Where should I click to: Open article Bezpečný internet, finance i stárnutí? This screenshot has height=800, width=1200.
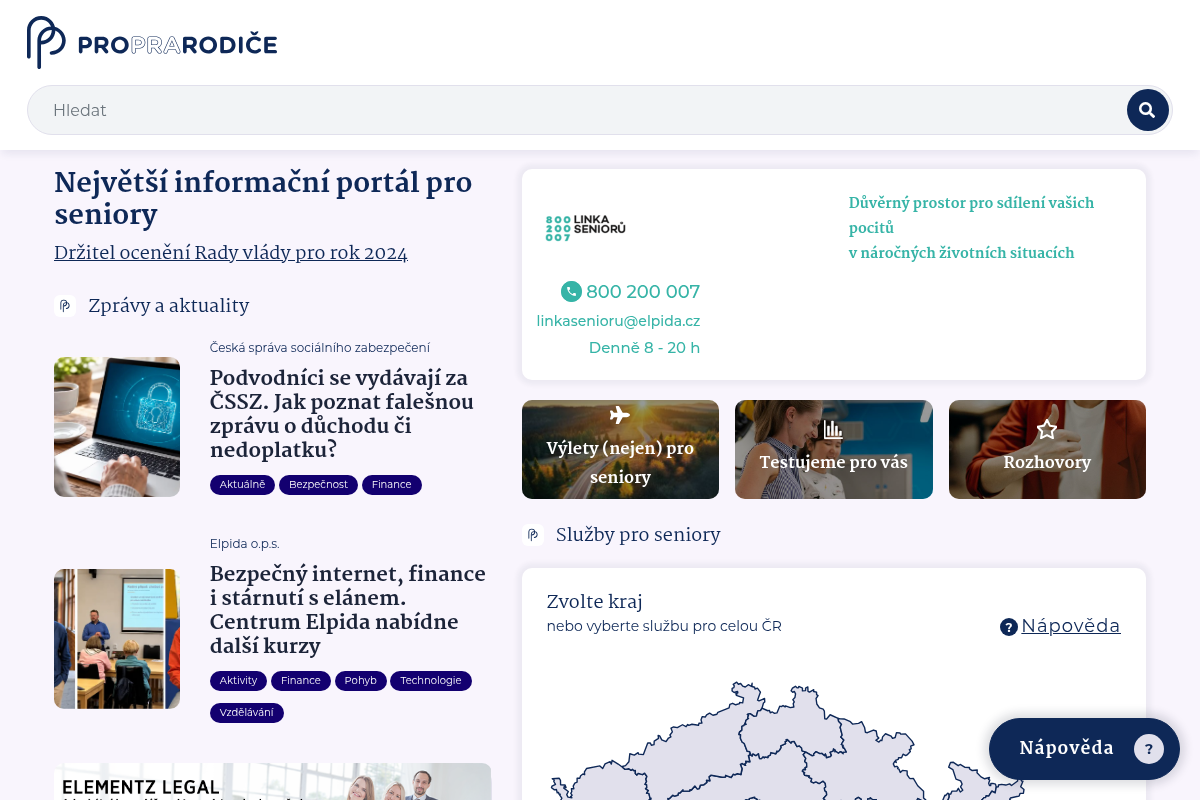pos(348,610)
